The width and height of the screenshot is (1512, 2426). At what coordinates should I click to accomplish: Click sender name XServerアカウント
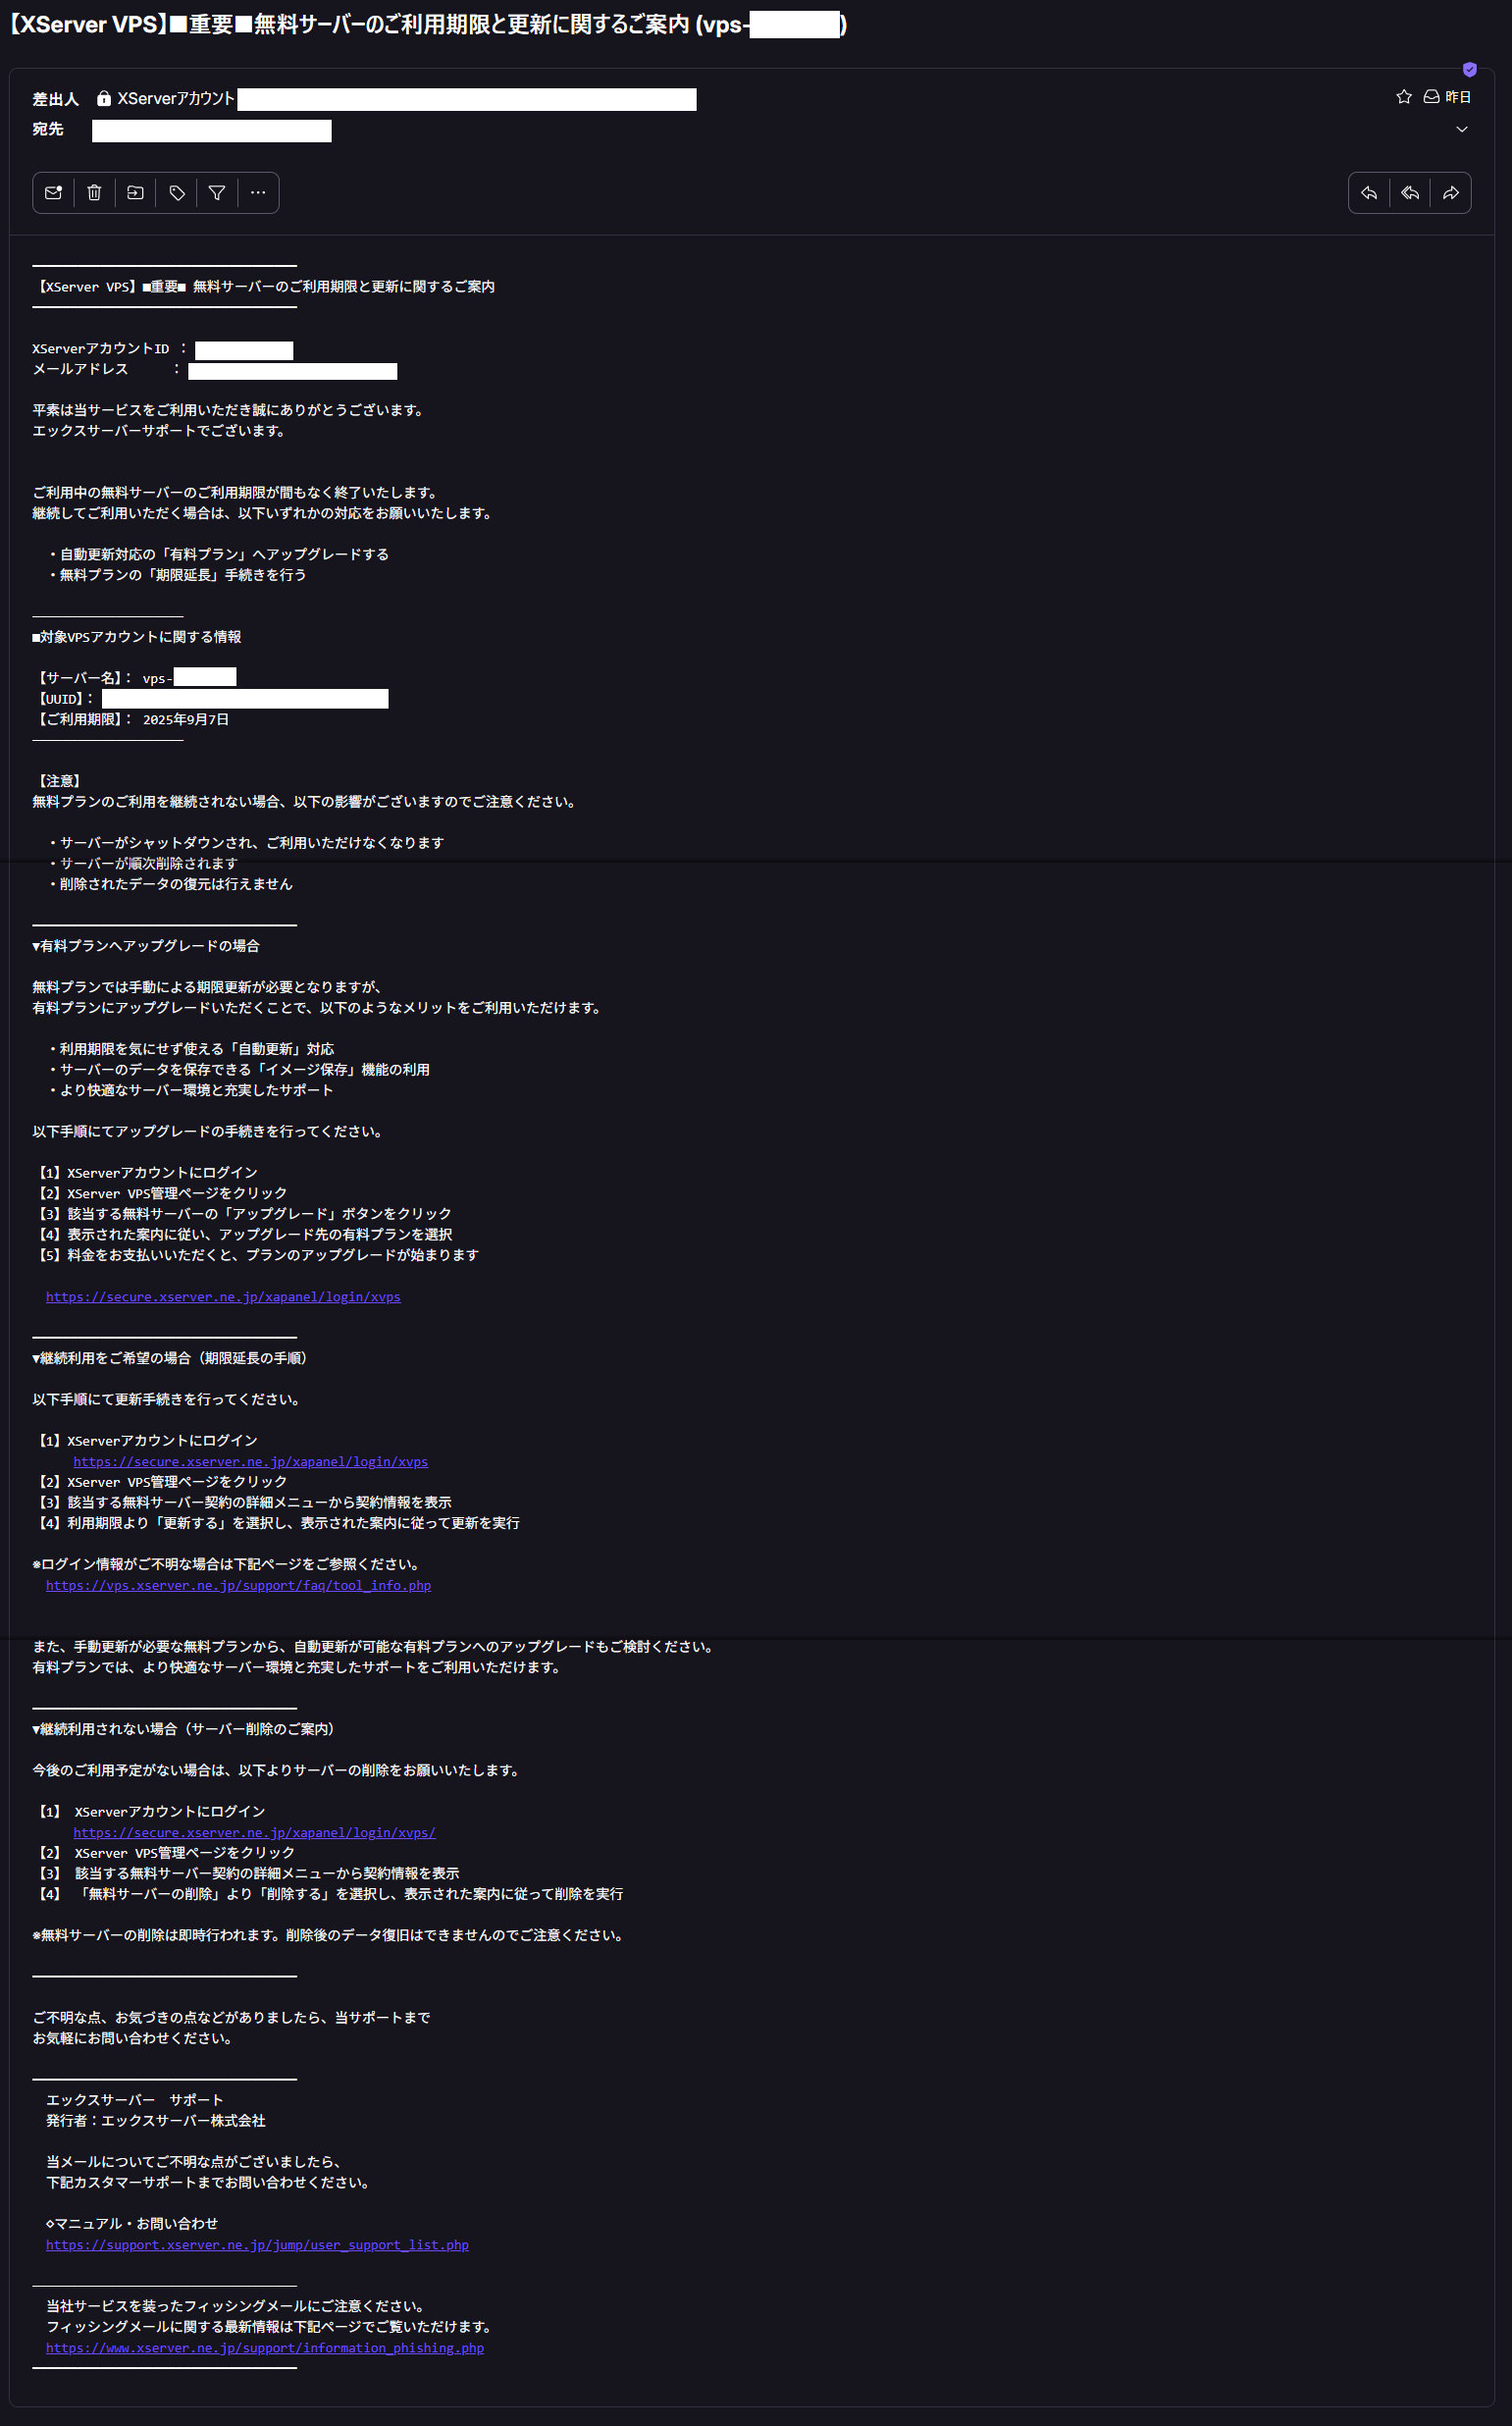click(176, 98)
